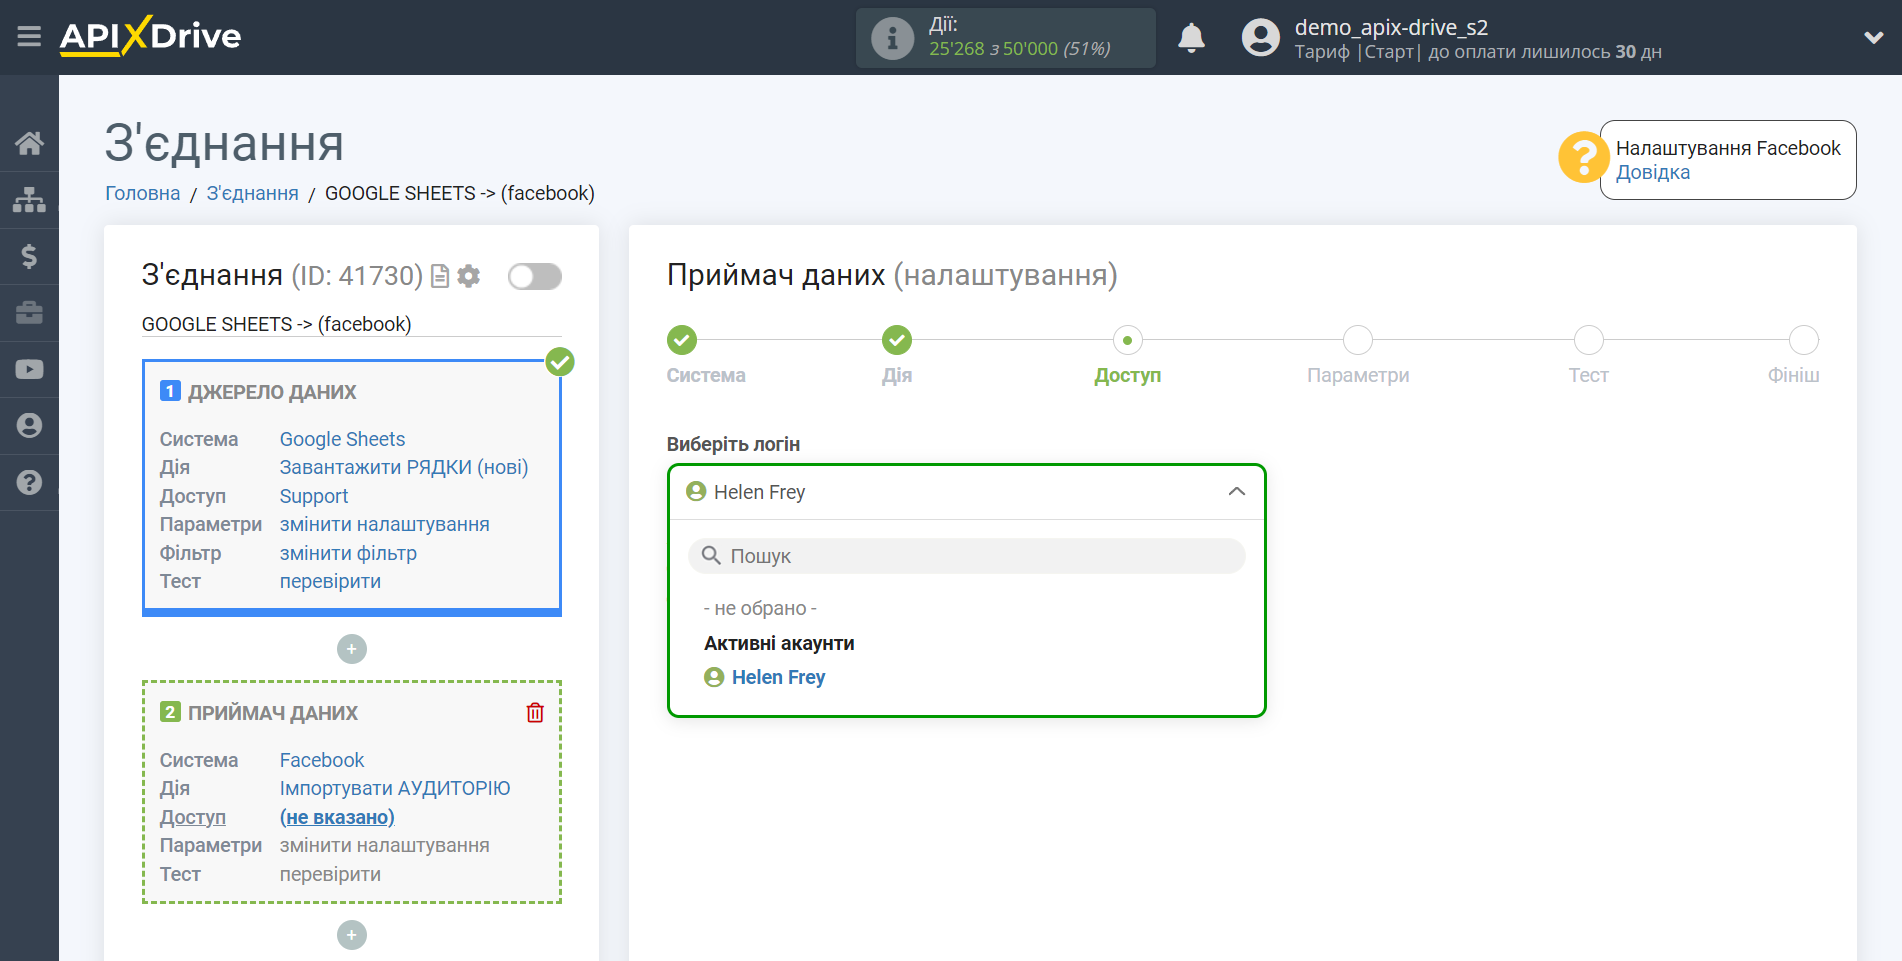Open Завантажити РЯДКИ (нові) action link
Screen dimensions: 1902x961
404,467
